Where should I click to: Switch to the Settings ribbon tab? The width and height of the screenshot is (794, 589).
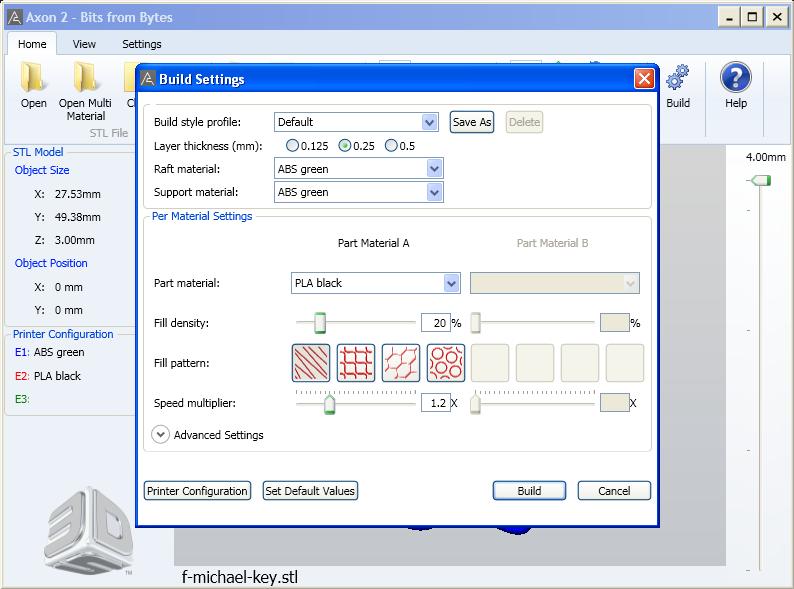[142, 44]
